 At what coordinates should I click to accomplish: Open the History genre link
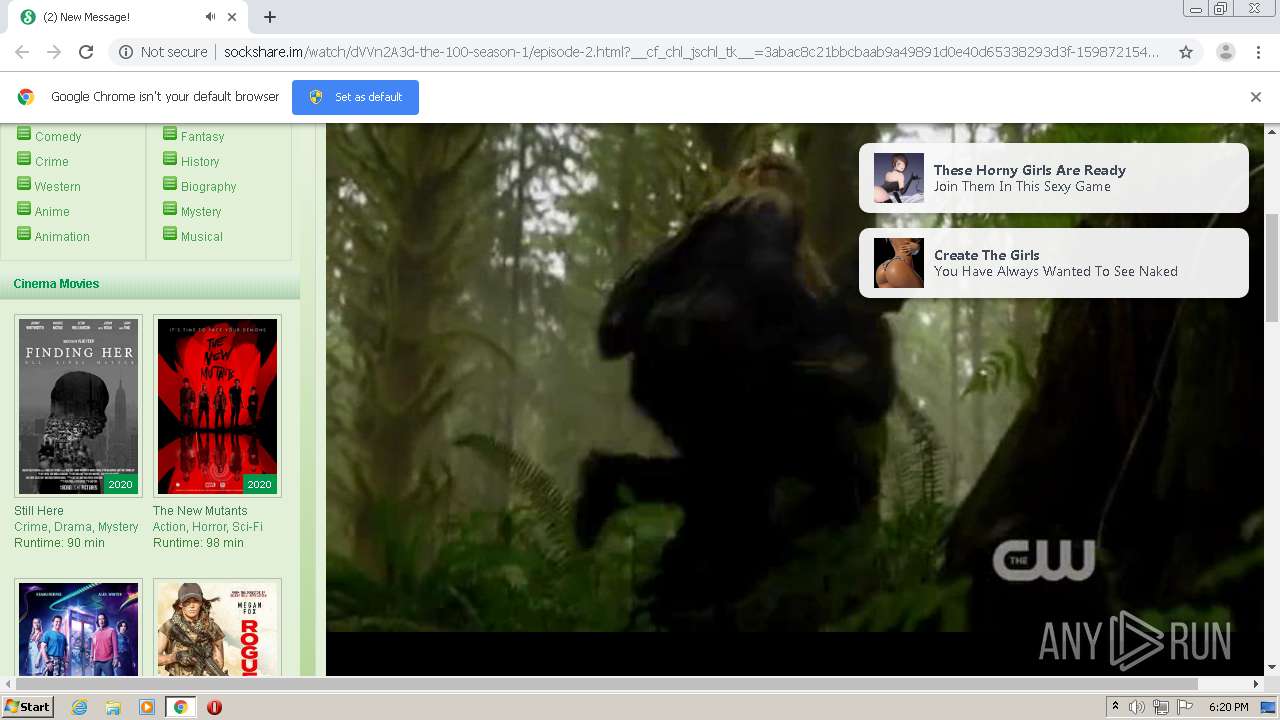(x=200, y=162)
